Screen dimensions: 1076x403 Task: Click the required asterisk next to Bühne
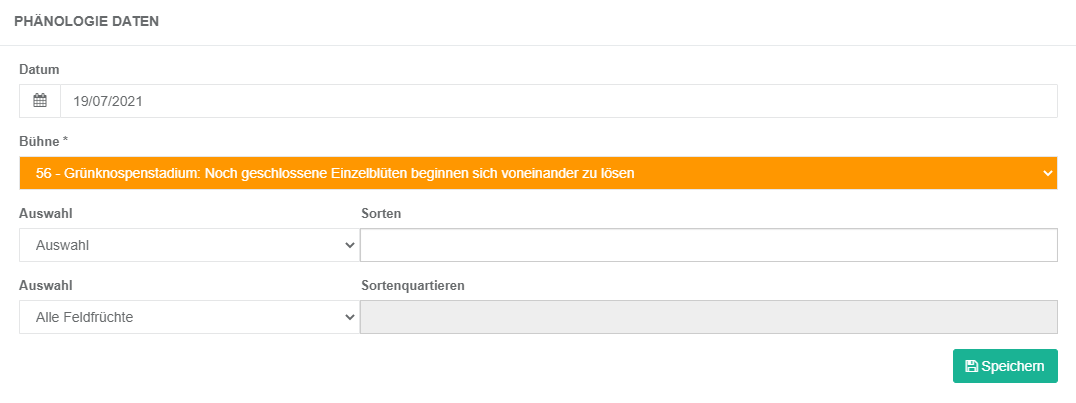coord(66,141)
